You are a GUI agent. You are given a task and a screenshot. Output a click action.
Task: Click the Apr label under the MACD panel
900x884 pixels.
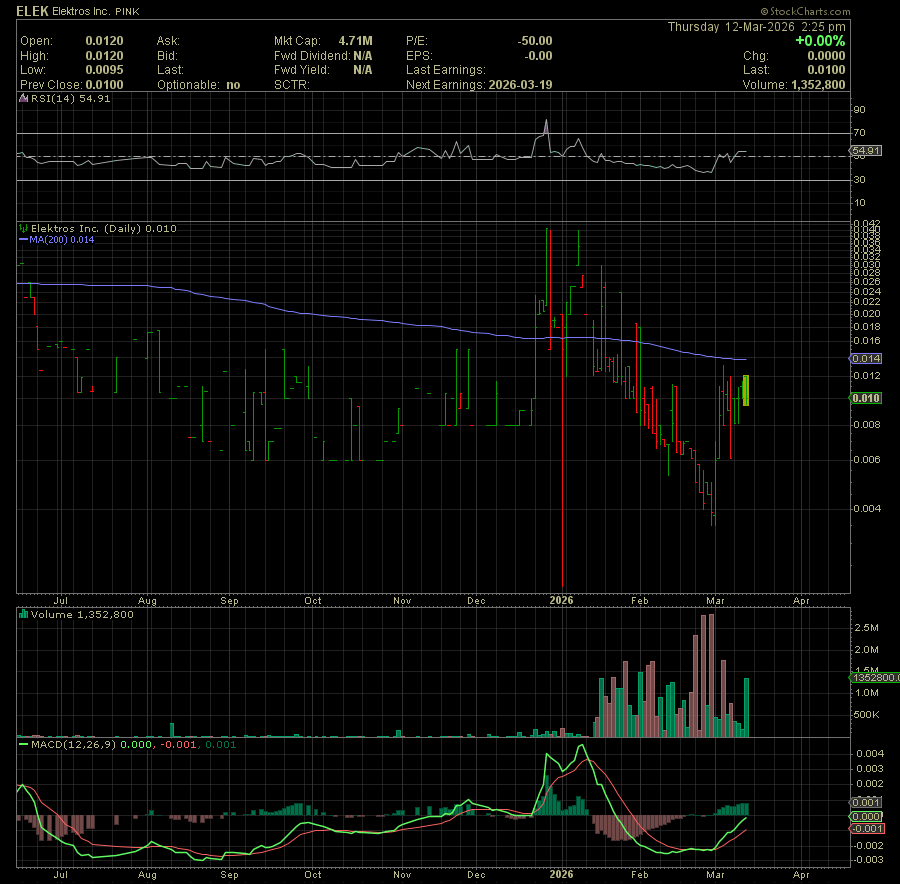point(801,875)
